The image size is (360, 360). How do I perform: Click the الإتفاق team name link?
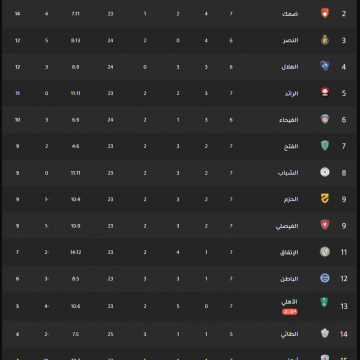(289, 253)
